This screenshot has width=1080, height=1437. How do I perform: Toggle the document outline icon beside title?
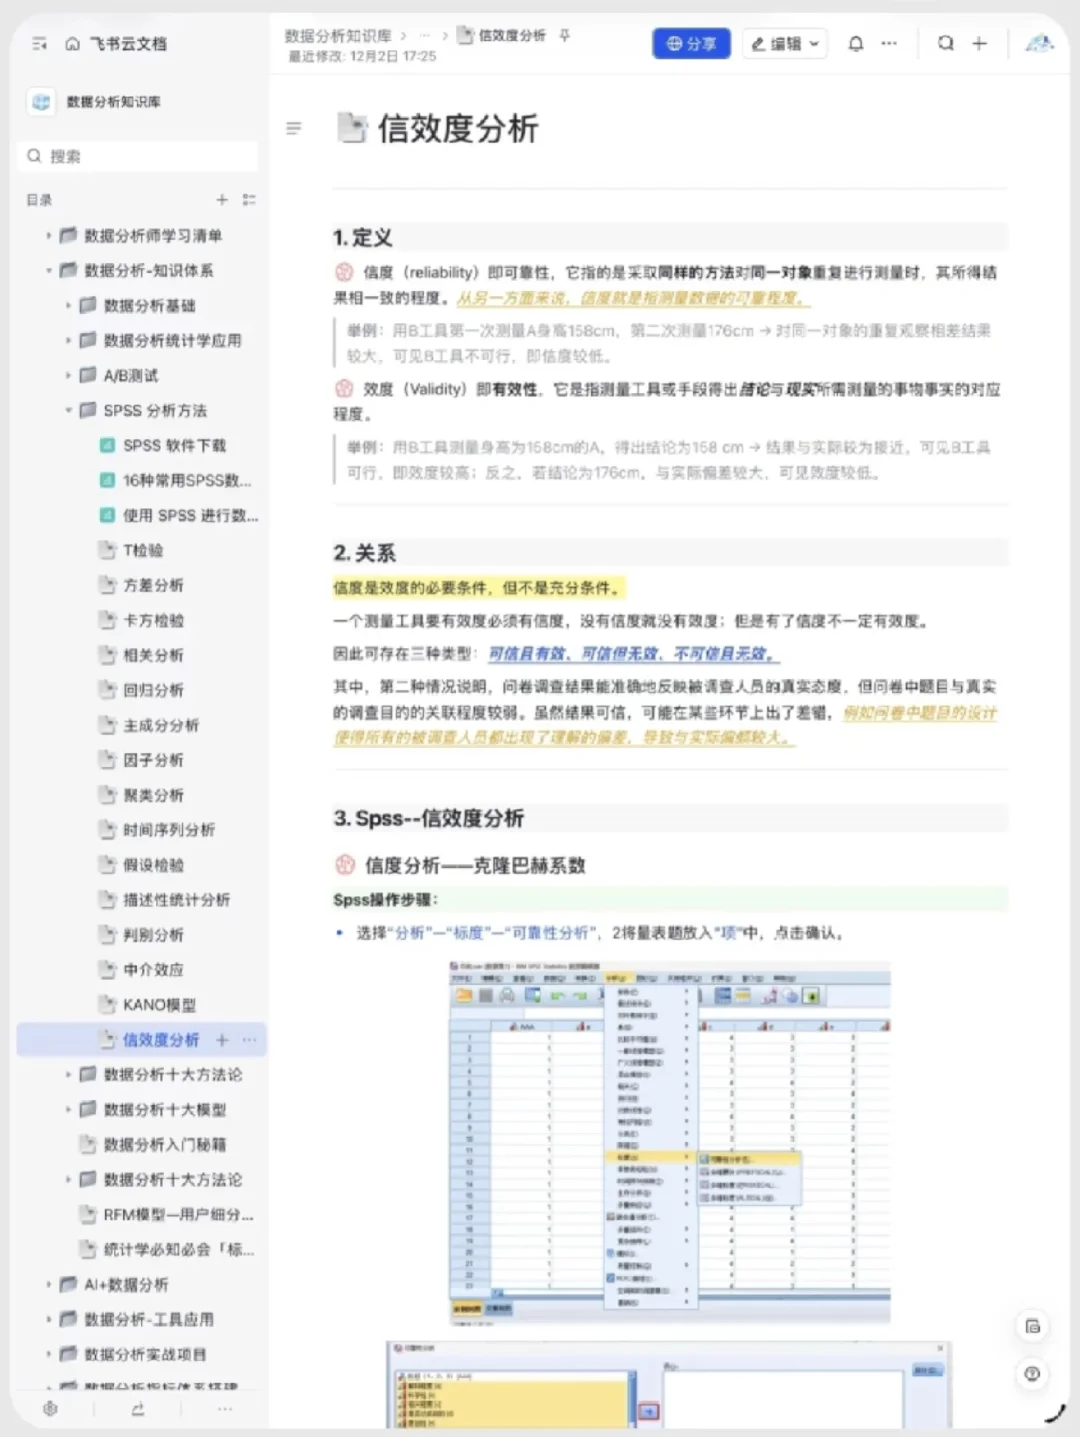[294, 128]
